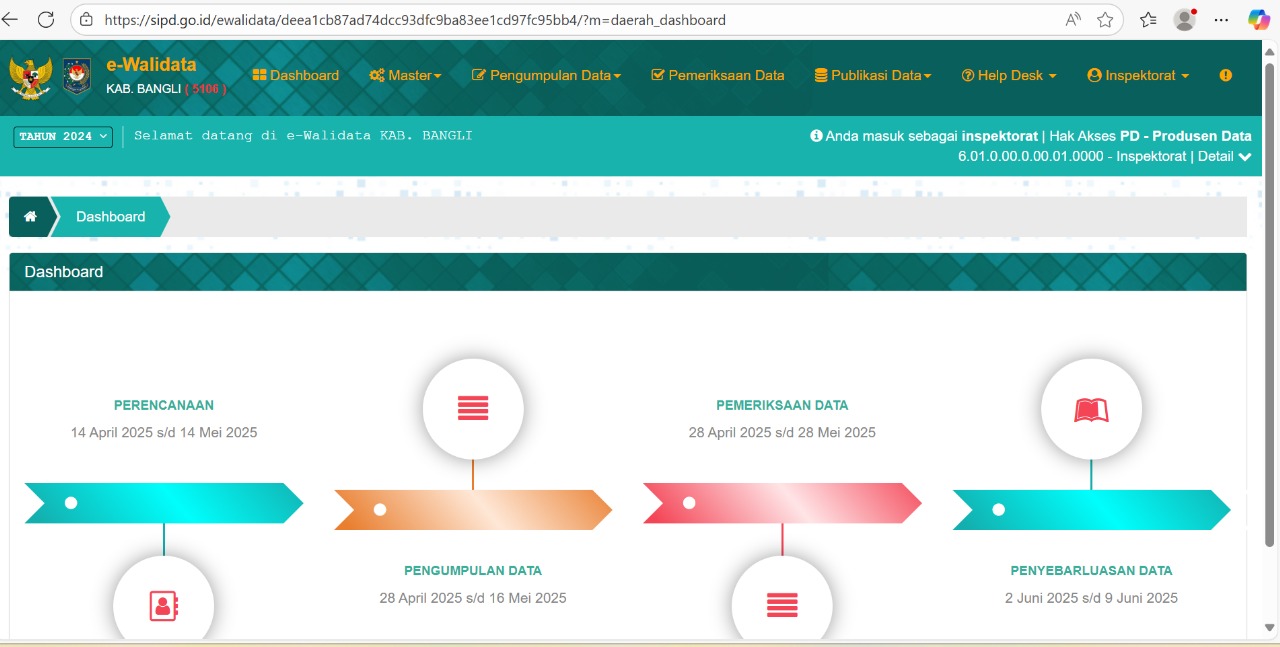Select the Pemeriksaan Data checkmark icon
Viewport: 1280px width, 647px height.
[658, 75]
